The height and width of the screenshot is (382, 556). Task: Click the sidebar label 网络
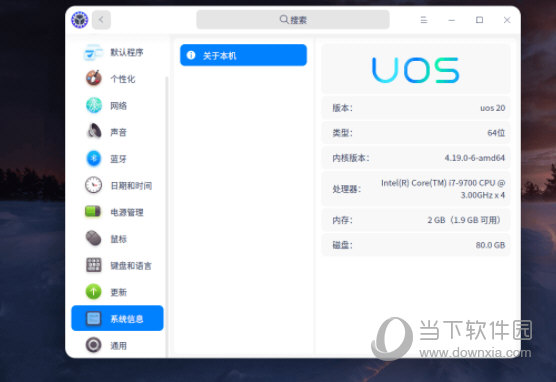pos(118,106)
